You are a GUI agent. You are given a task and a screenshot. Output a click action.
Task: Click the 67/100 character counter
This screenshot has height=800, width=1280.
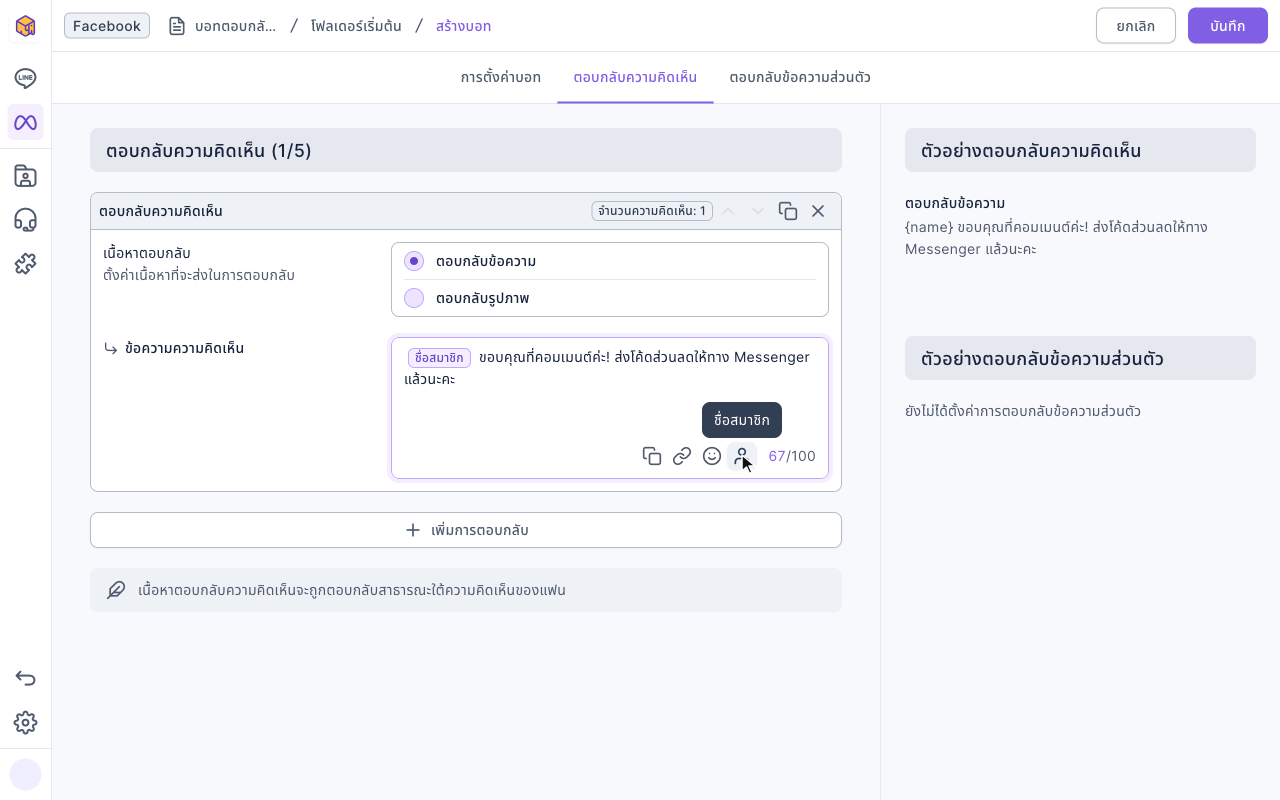[792, 456]
